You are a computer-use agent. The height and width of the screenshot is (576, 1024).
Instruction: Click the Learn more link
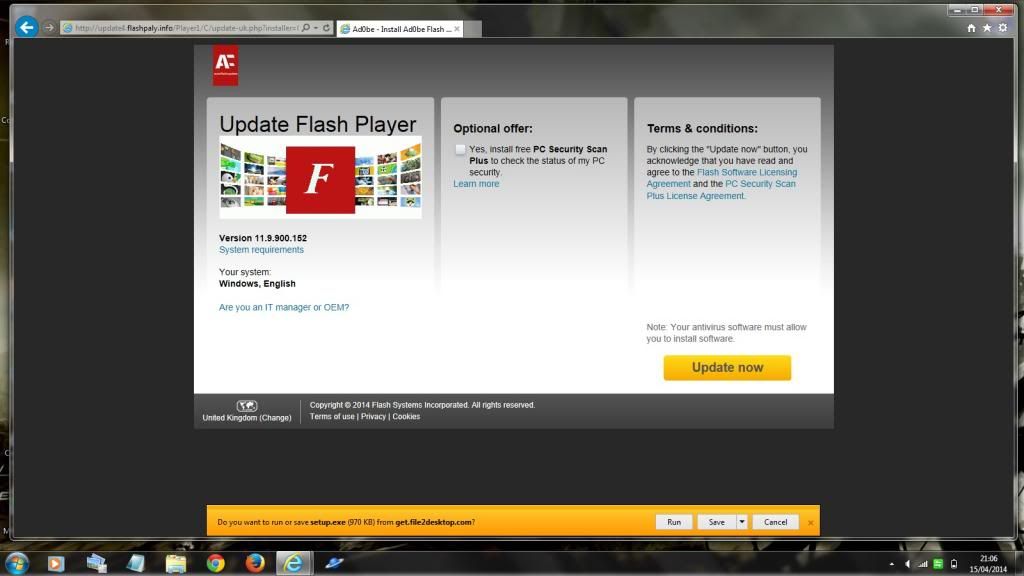coord(476,184)
